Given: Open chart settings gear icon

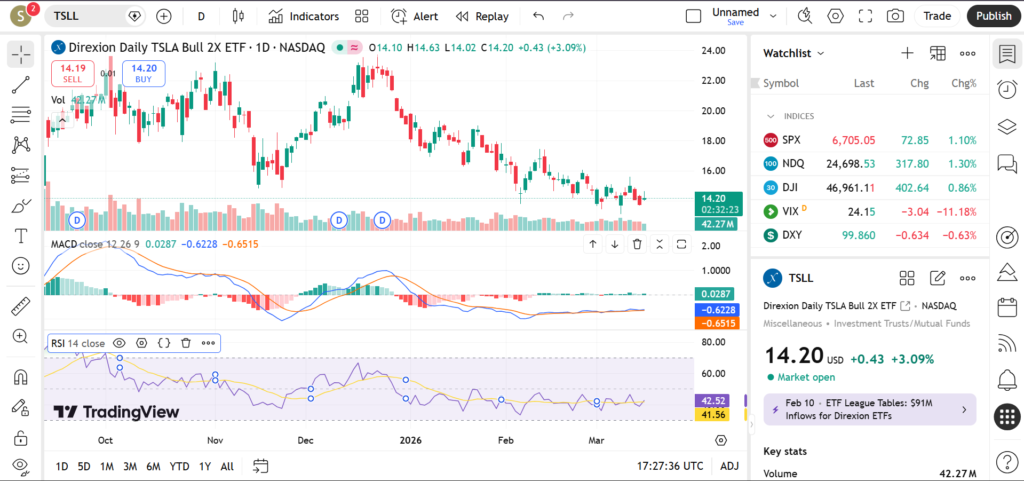Looking at the screenshot, I should [x=835, y=16].
